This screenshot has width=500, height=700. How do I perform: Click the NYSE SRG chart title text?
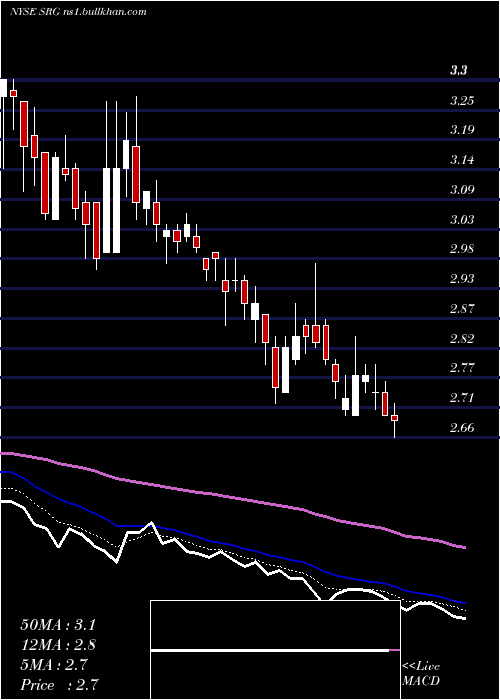pos(78,12)
